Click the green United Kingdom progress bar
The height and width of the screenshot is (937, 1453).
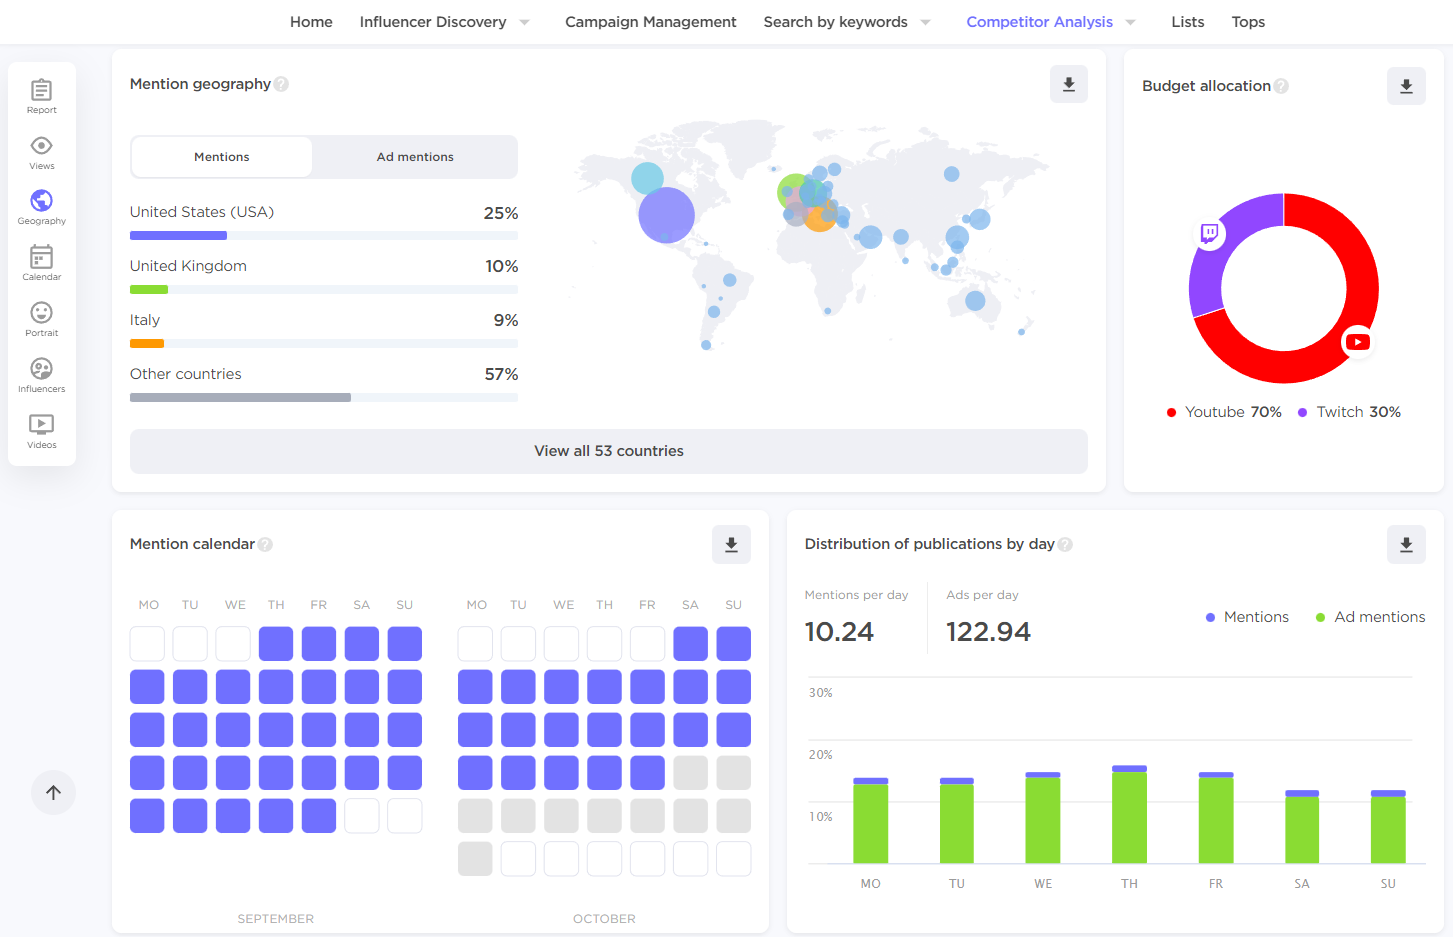[149, 290]
